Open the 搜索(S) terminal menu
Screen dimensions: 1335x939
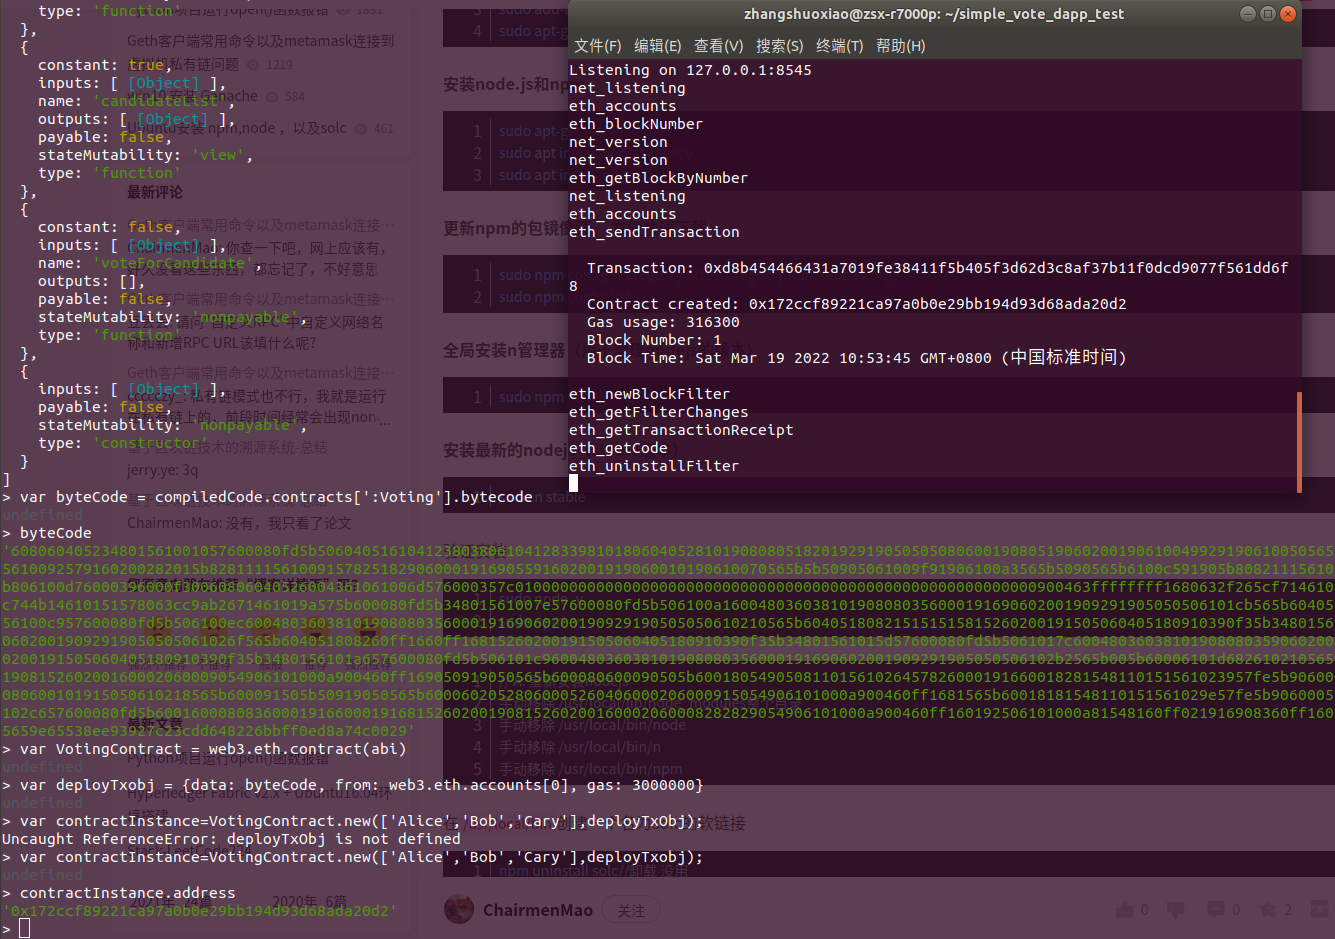pyautogui.click(x=779, y=46)
